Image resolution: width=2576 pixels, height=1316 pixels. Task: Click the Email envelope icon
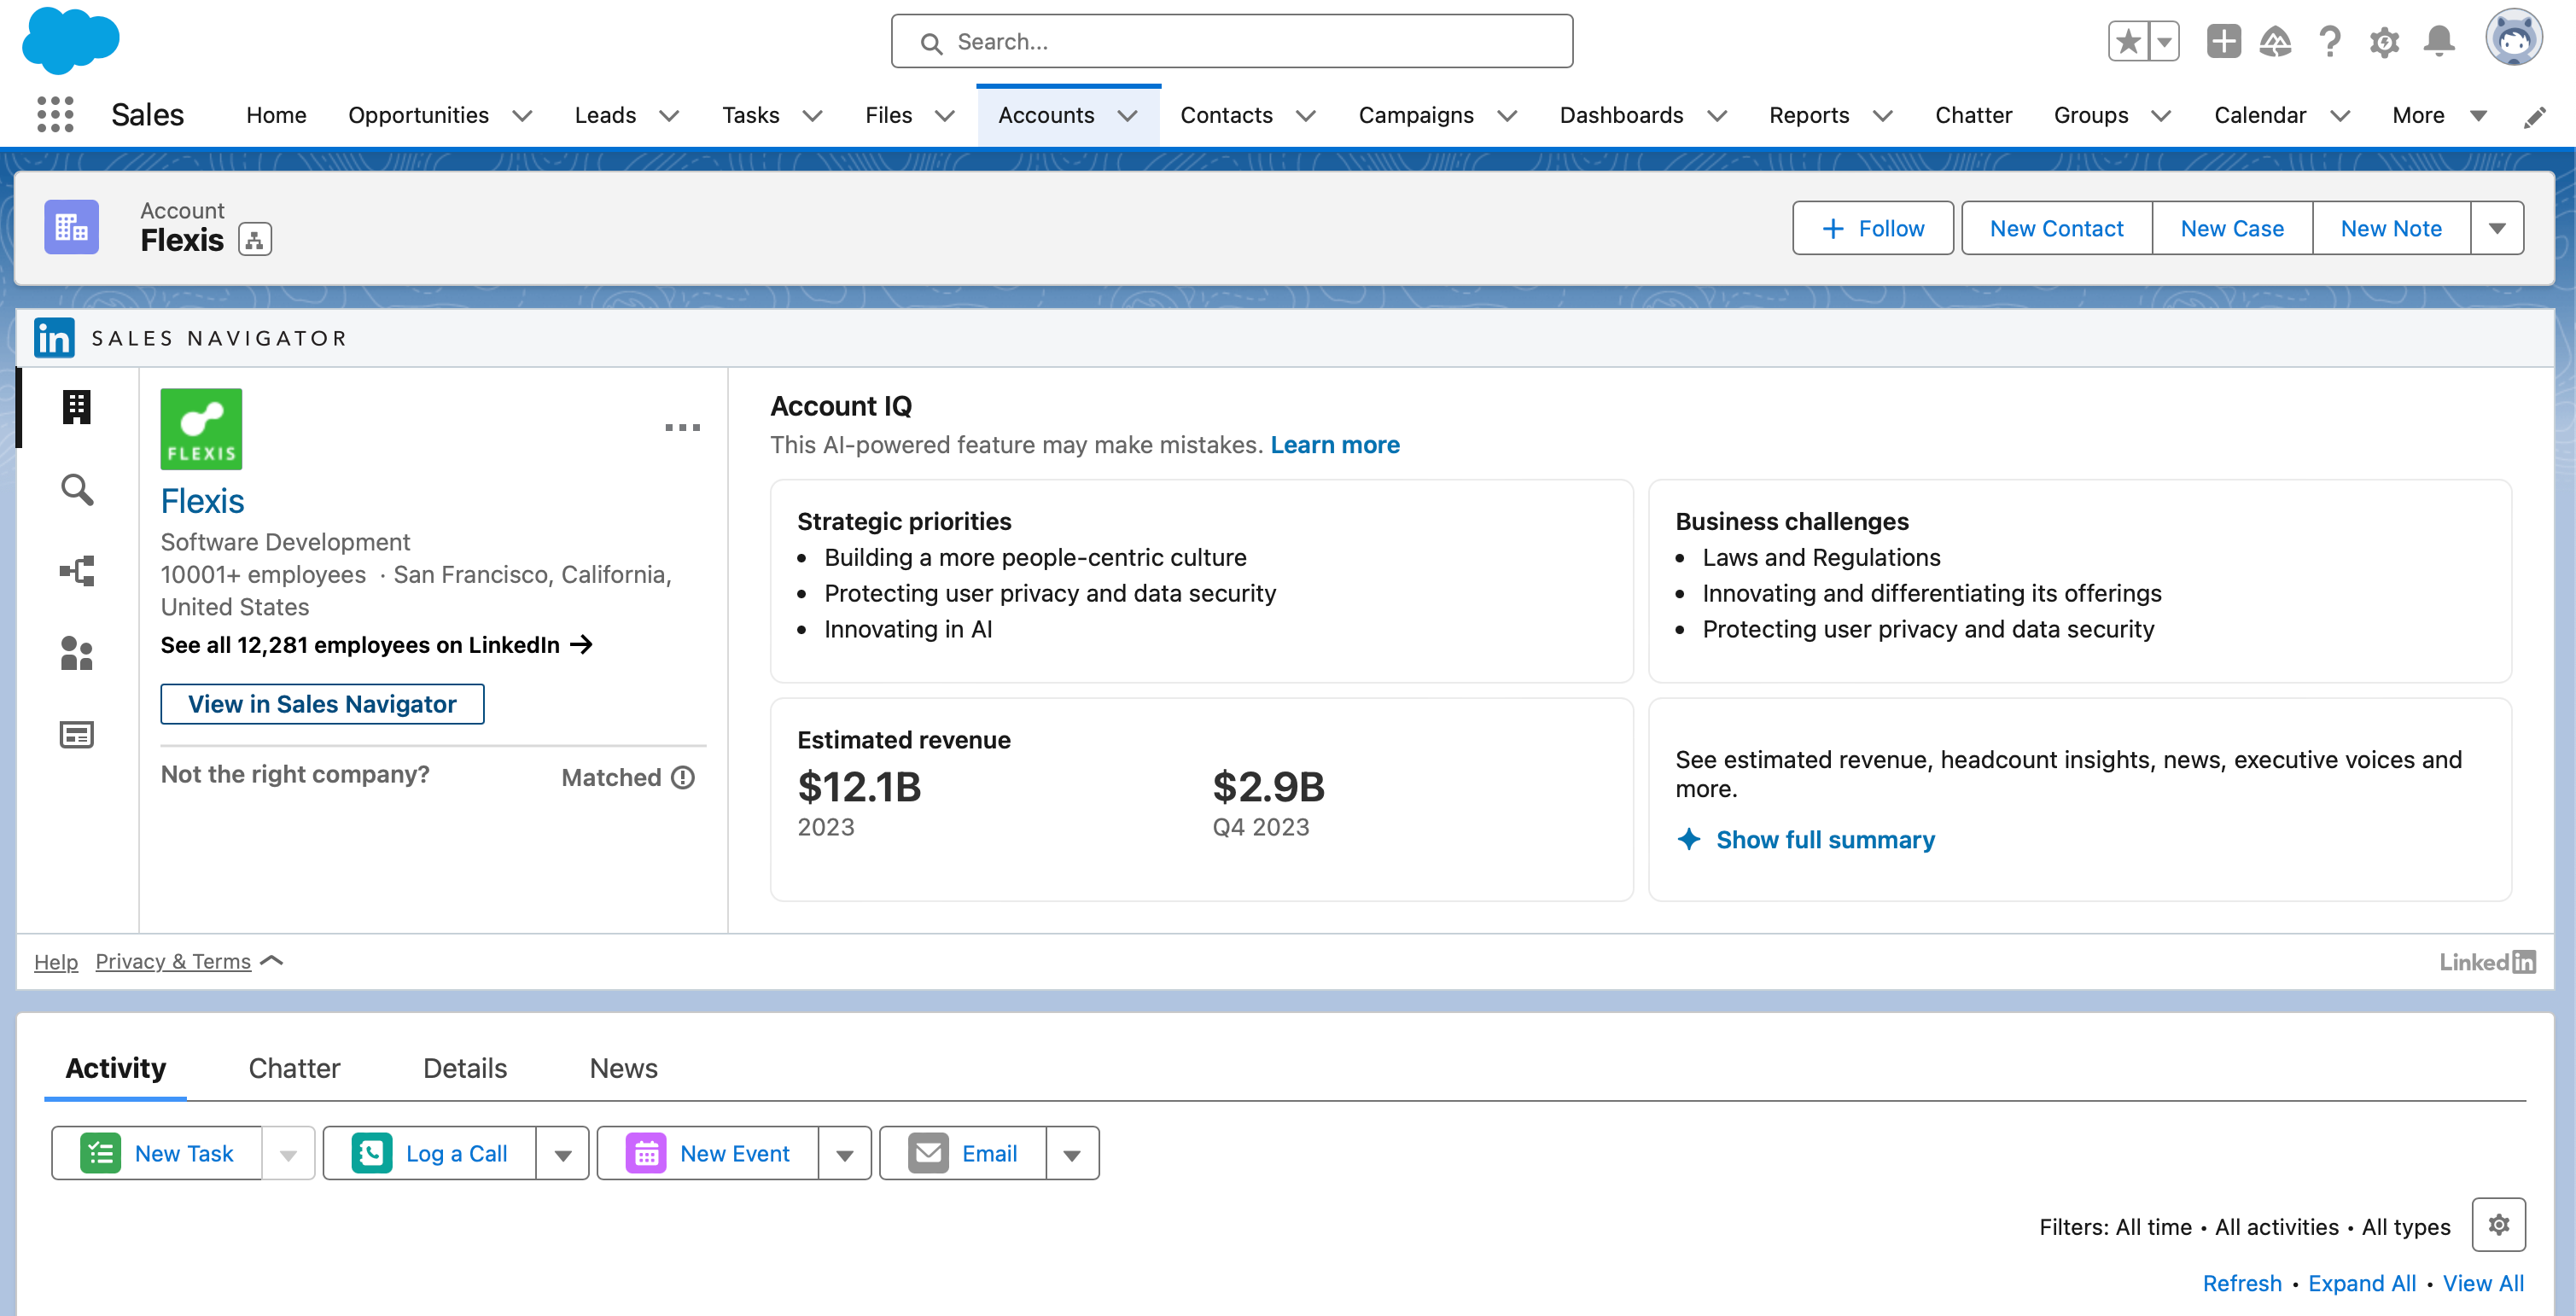pos(928,1153)
